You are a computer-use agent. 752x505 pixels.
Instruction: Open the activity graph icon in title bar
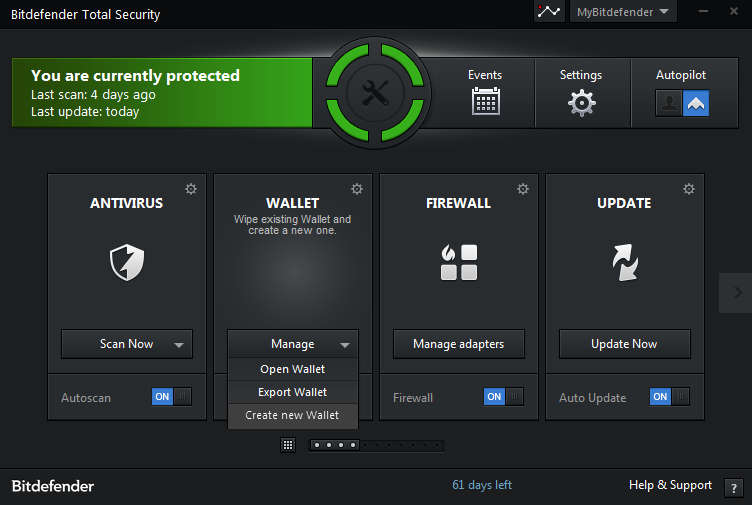pyautogui.click(x=549, y=11)
